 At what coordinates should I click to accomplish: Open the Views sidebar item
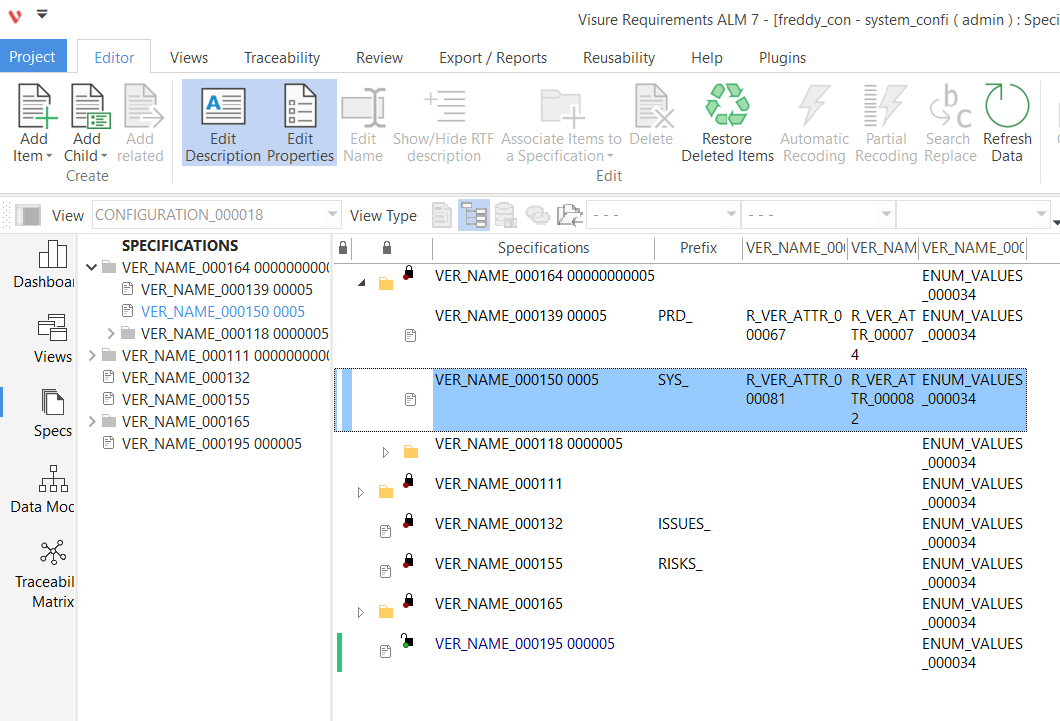52,339
